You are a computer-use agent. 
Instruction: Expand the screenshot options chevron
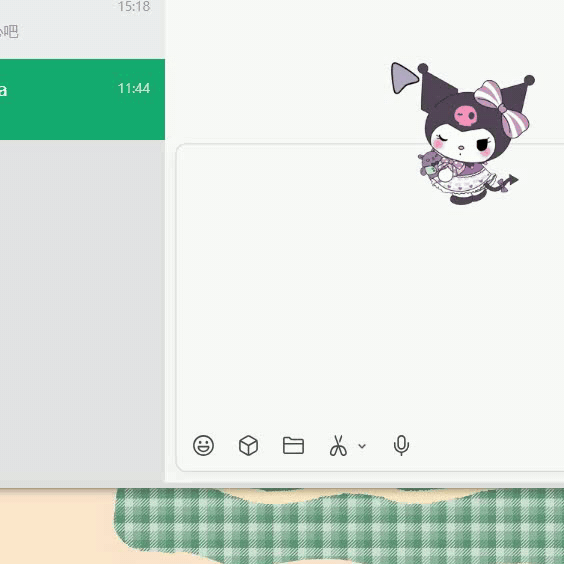point(362,446)
